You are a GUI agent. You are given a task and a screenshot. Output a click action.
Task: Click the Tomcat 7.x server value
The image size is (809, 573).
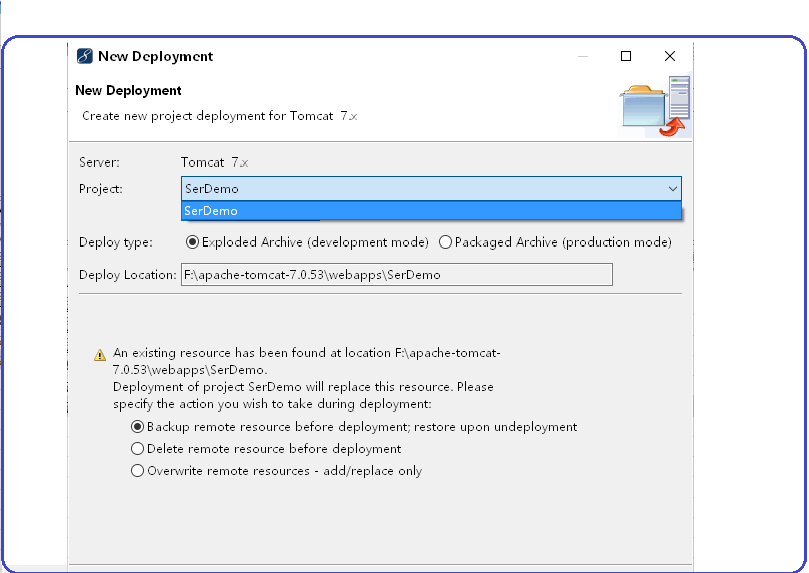214,162
